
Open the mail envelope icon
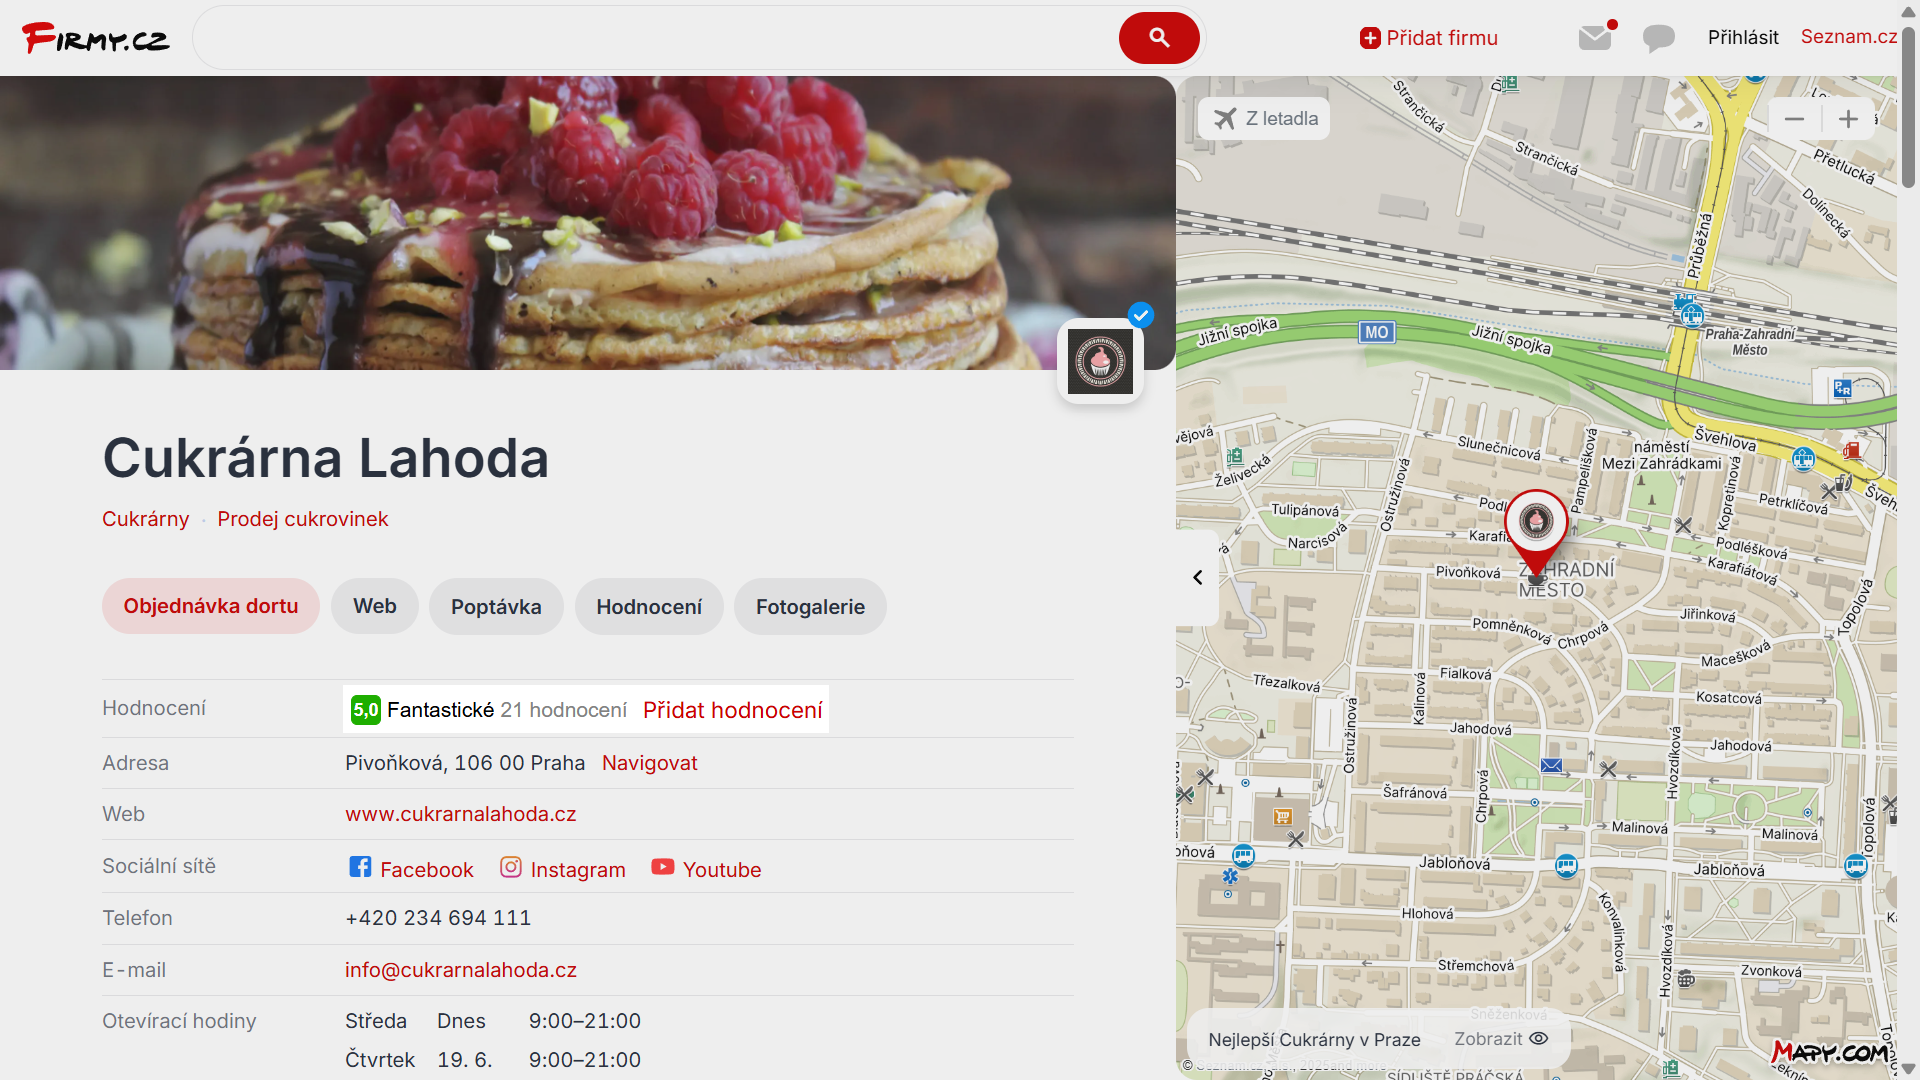click(x=1595, y=38)
